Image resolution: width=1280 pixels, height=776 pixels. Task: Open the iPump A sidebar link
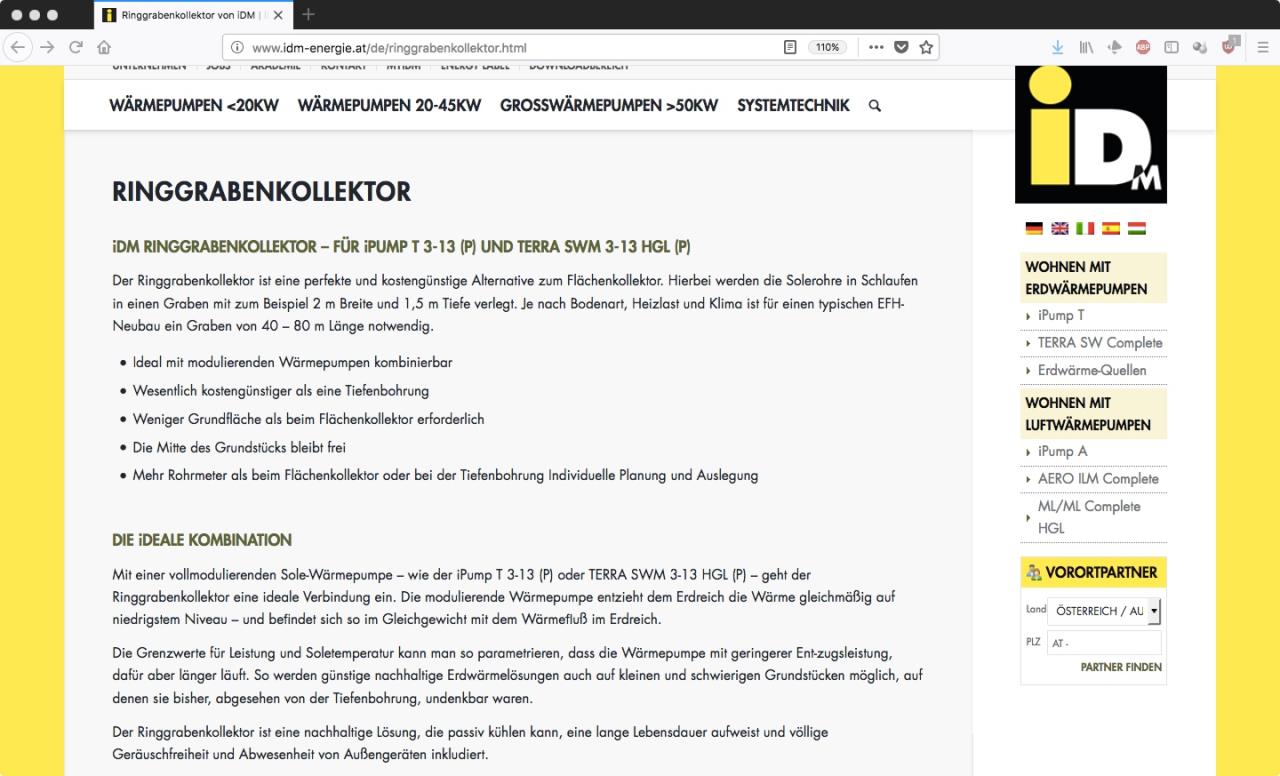(x=1062, y=452)
